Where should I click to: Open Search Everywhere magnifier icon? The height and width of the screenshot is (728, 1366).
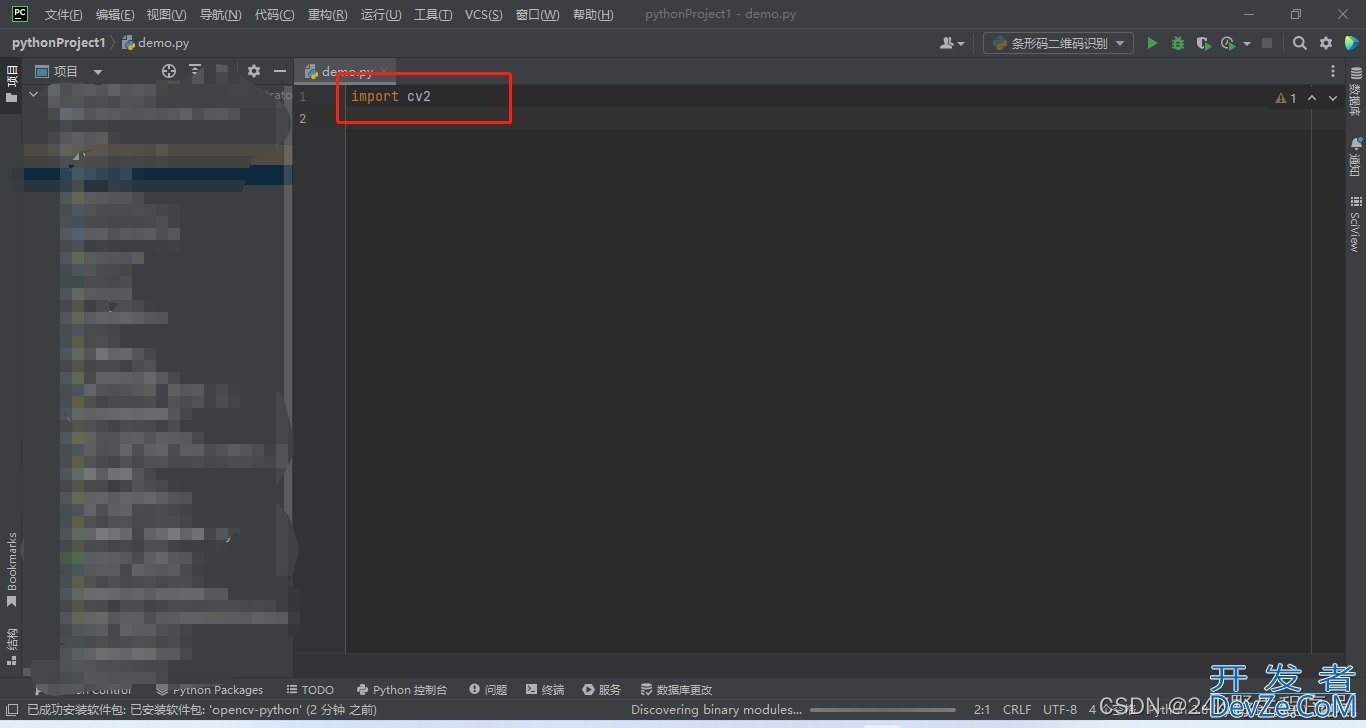click(1300, 43)
